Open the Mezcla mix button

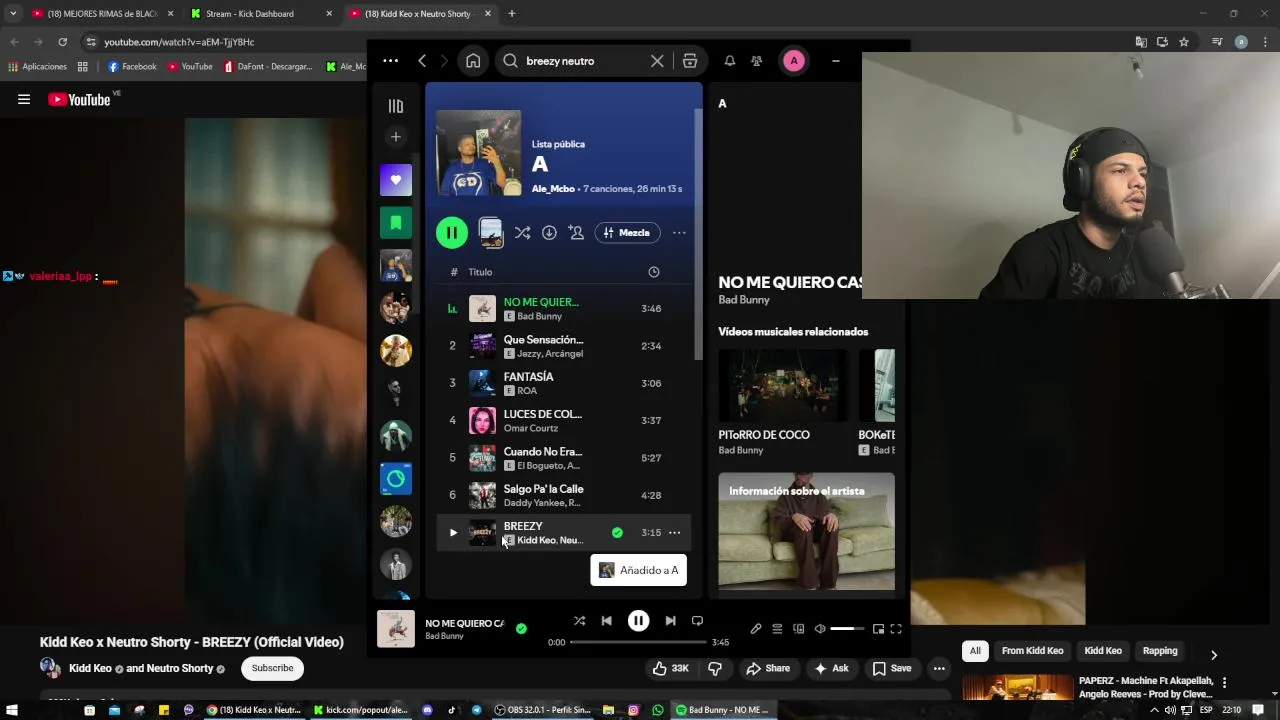(x=627, y=233)
